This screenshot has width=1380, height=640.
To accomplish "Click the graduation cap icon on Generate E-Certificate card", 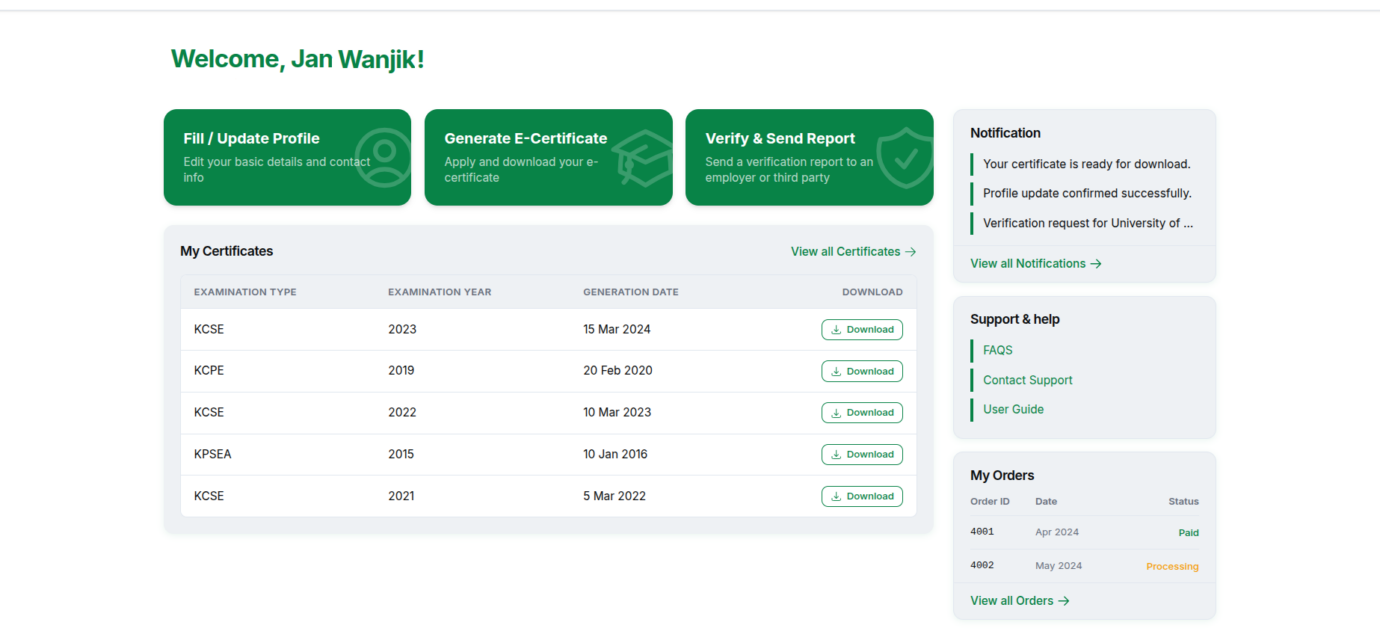I will [642, 157].
